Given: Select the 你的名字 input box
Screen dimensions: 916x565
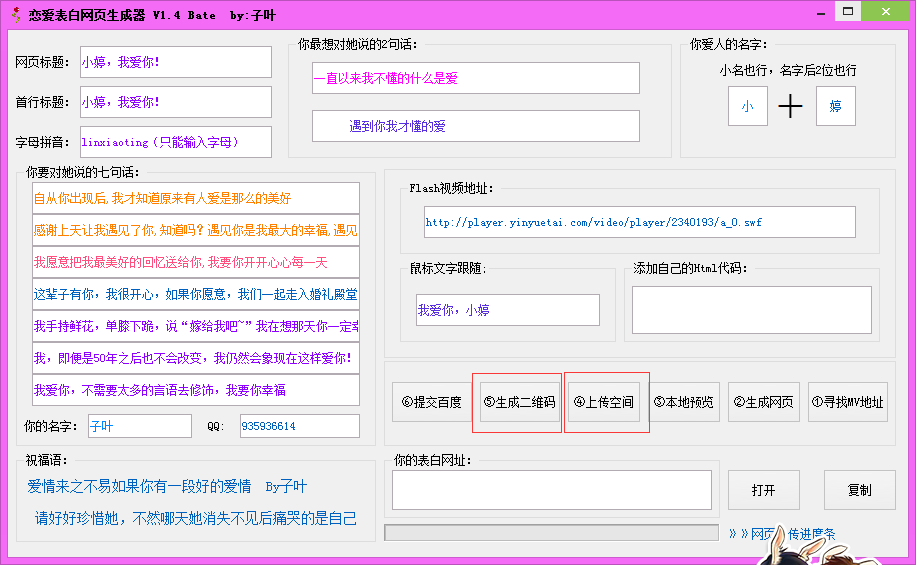Looking at the screenshot, I should [x=139, y=426].
